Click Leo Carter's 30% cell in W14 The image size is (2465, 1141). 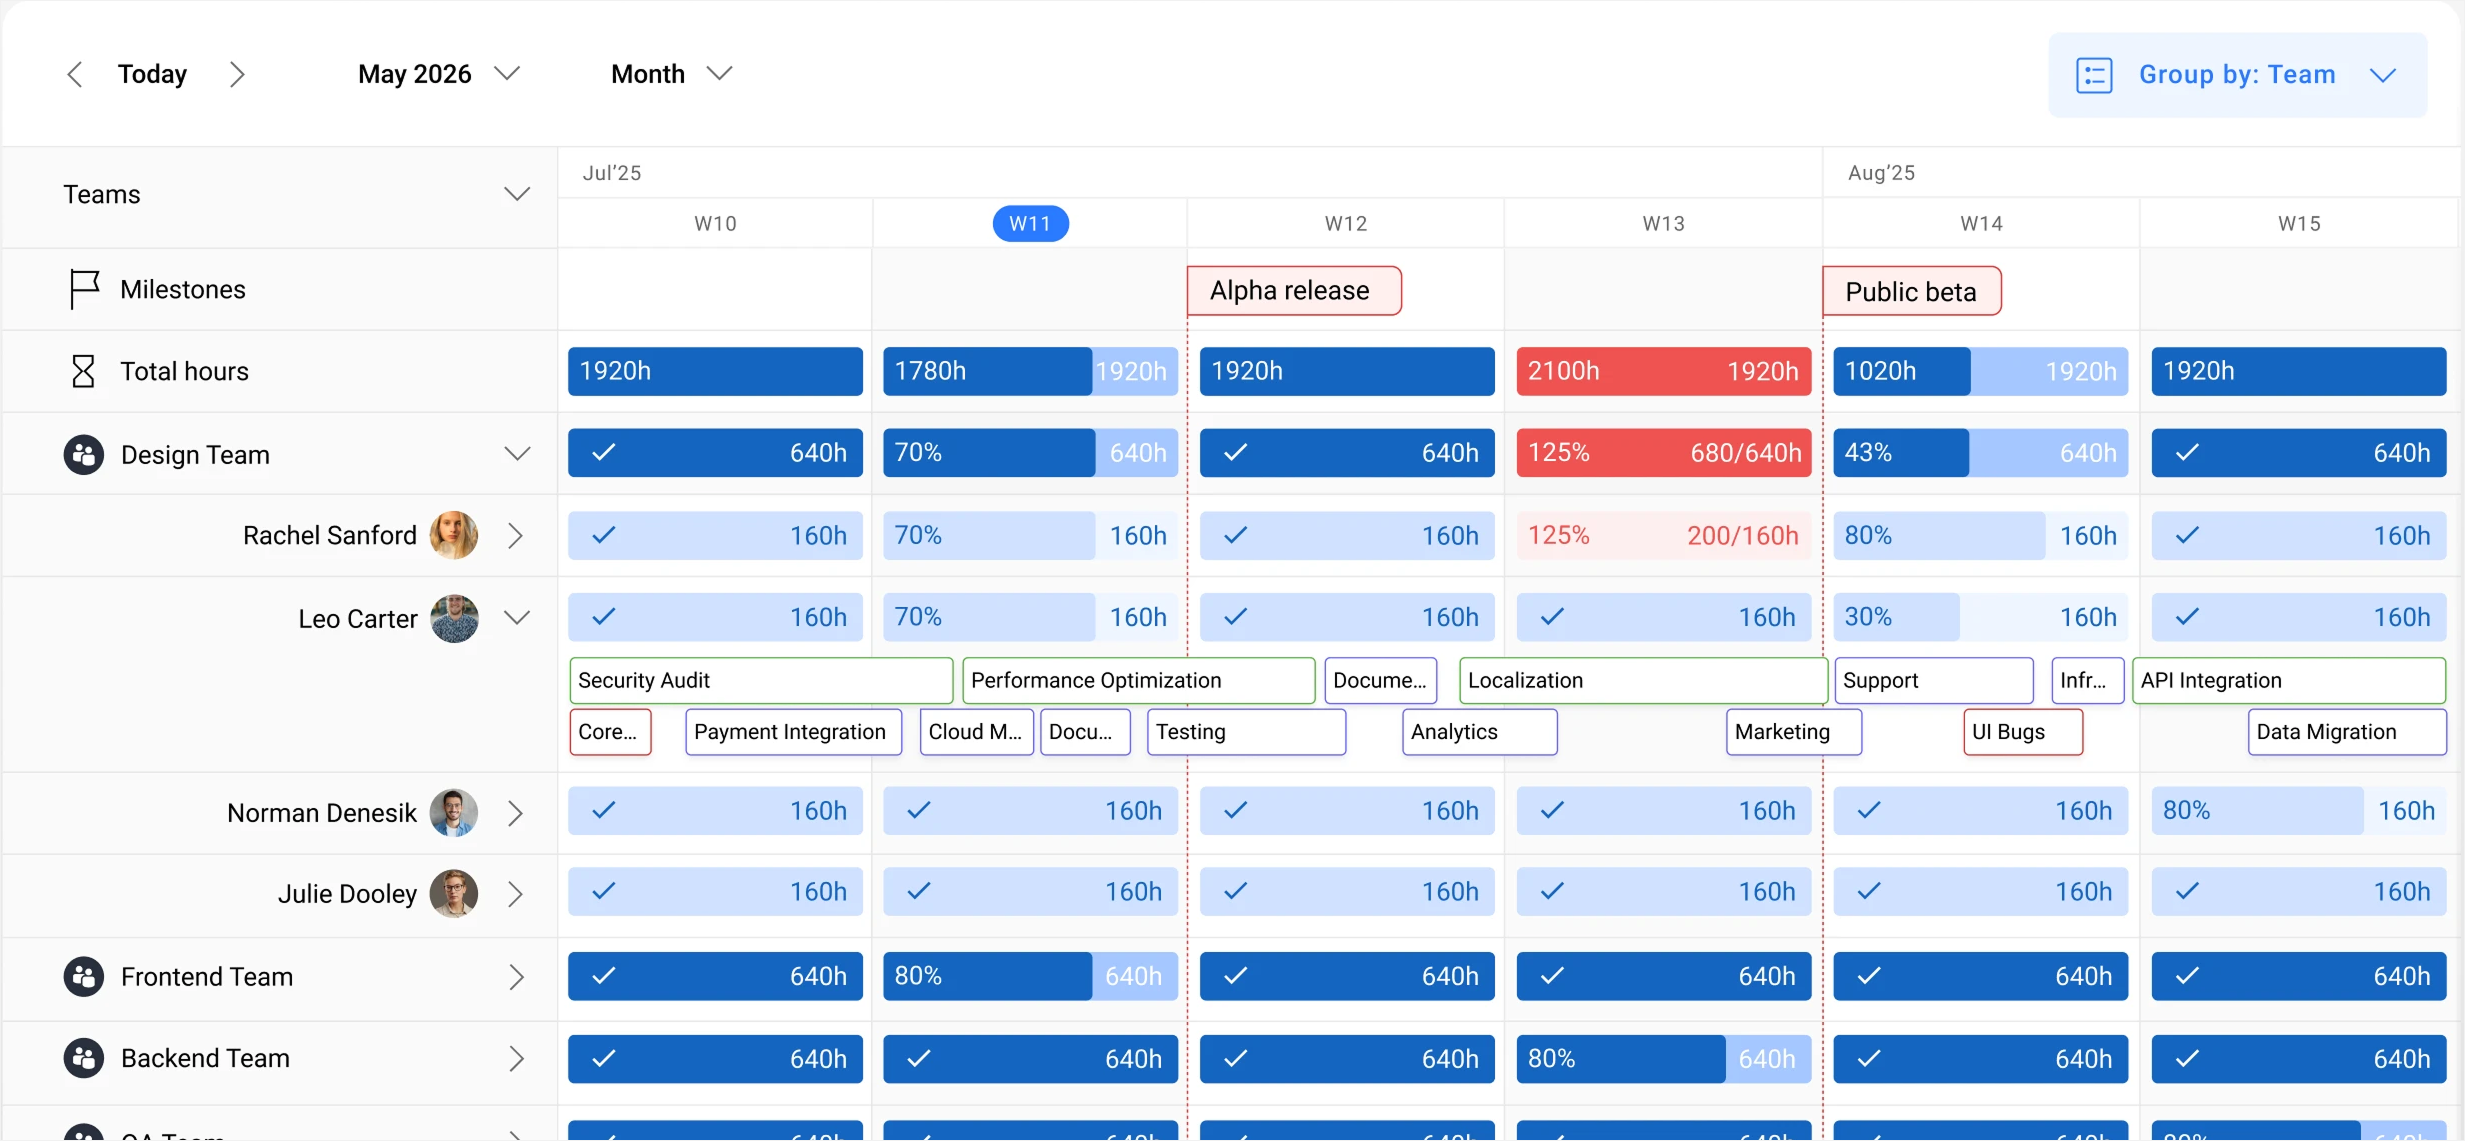pyautogui.click(x=1981, y=617)
